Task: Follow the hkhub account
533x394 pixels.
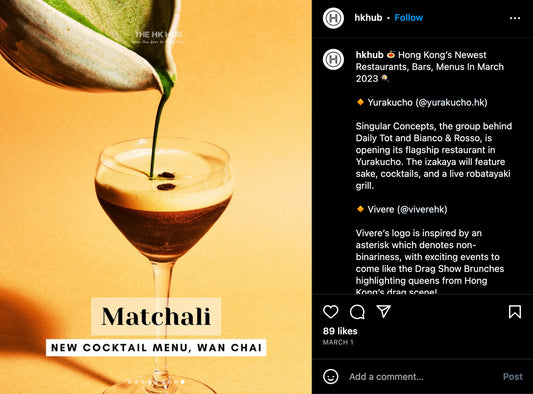Action: (409, 18)
